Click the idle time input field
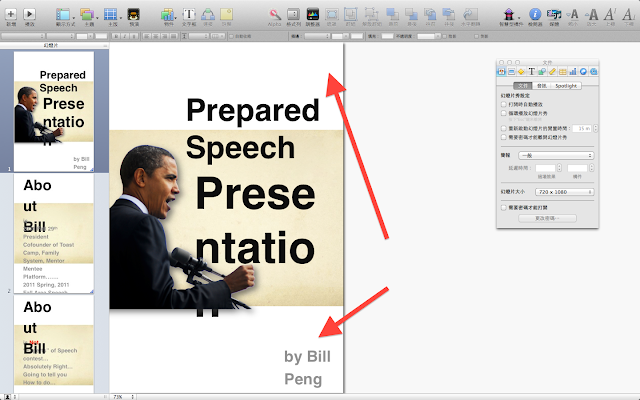Image resolution: width=640 pixels, height=400 pixels. coord(582,128)
